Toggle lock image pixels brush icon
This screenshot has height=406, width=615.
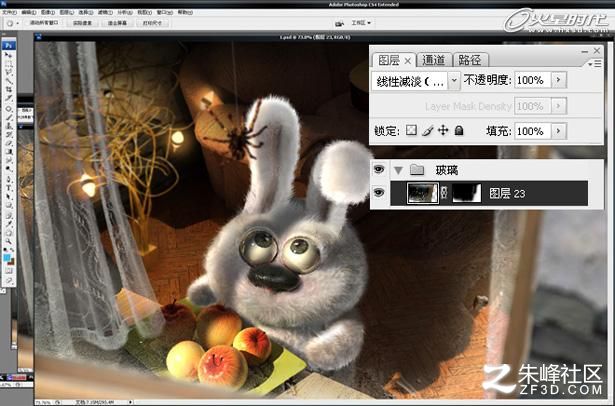point(428,130)
